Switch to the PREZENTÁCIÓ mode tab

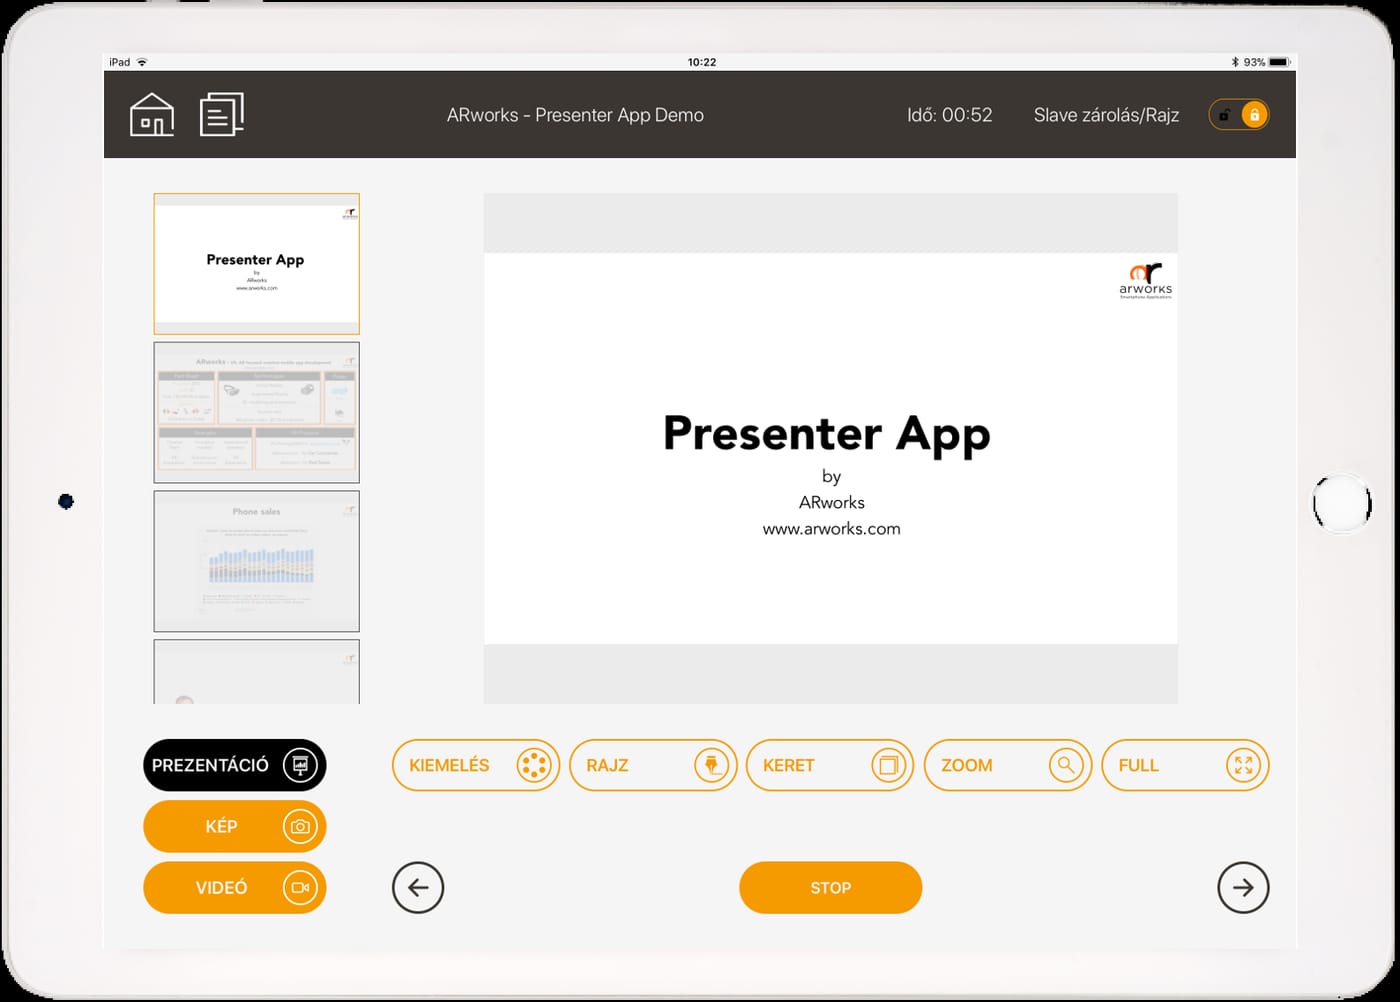coord(235,765)
